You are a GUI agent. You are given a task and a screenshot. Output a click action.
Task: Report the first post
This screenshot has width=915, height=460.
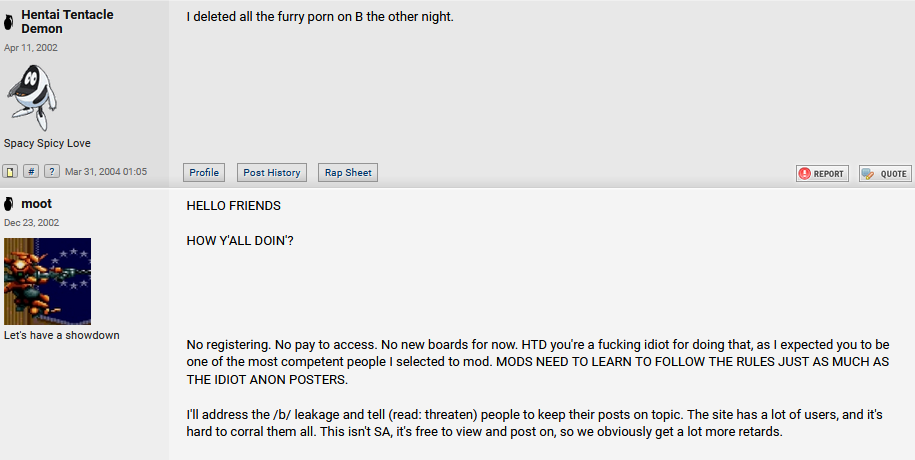click(x=822, y=173)
